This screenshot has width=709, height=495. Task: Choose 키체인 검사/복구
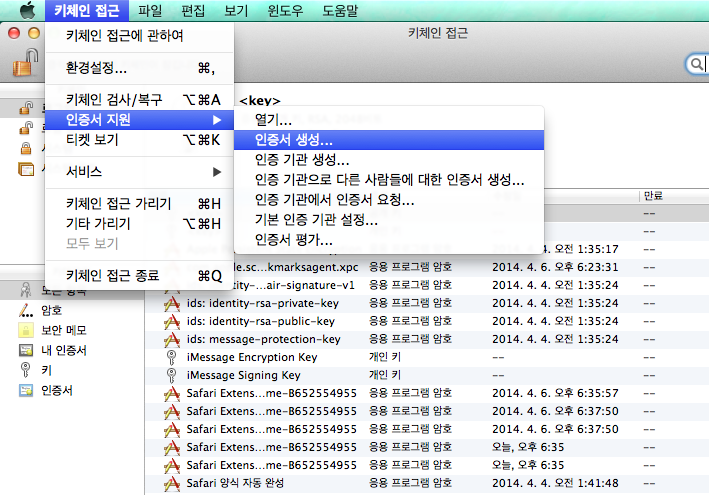139,99
